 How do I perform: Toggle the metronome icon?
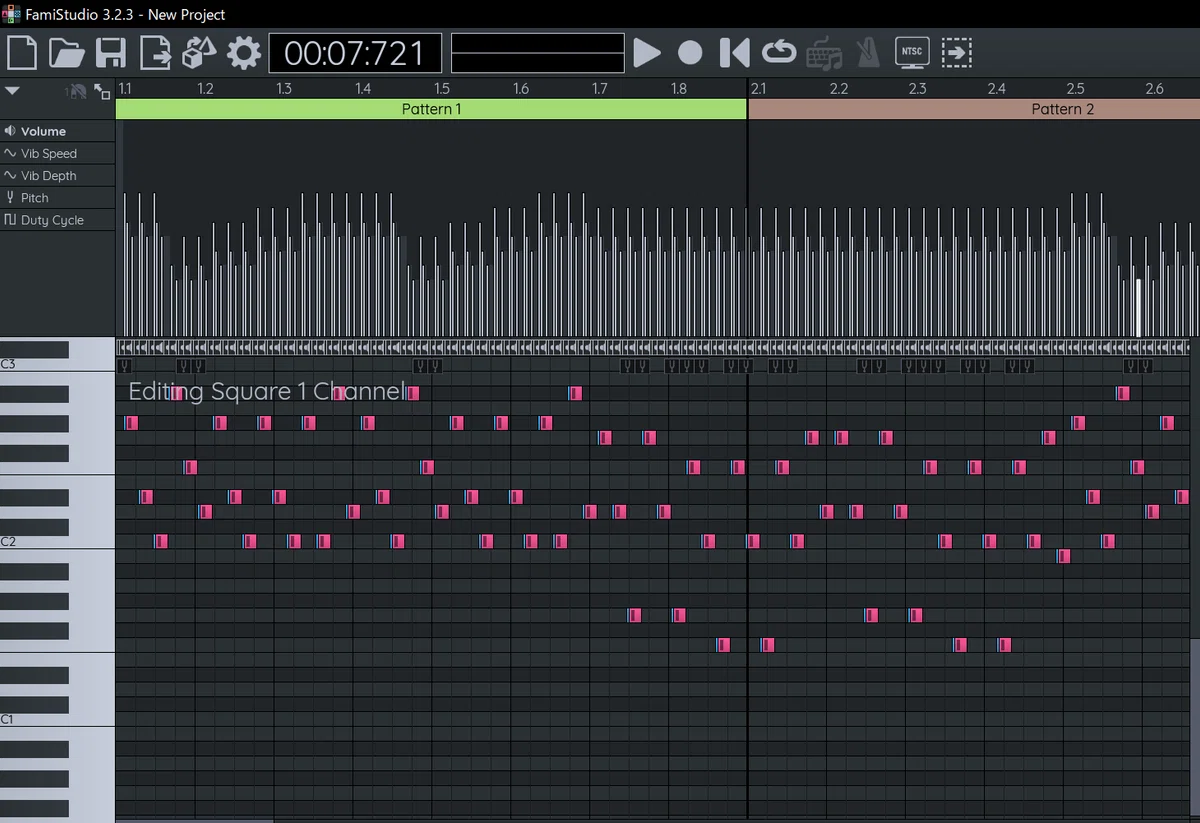click(x=868, y=52)
